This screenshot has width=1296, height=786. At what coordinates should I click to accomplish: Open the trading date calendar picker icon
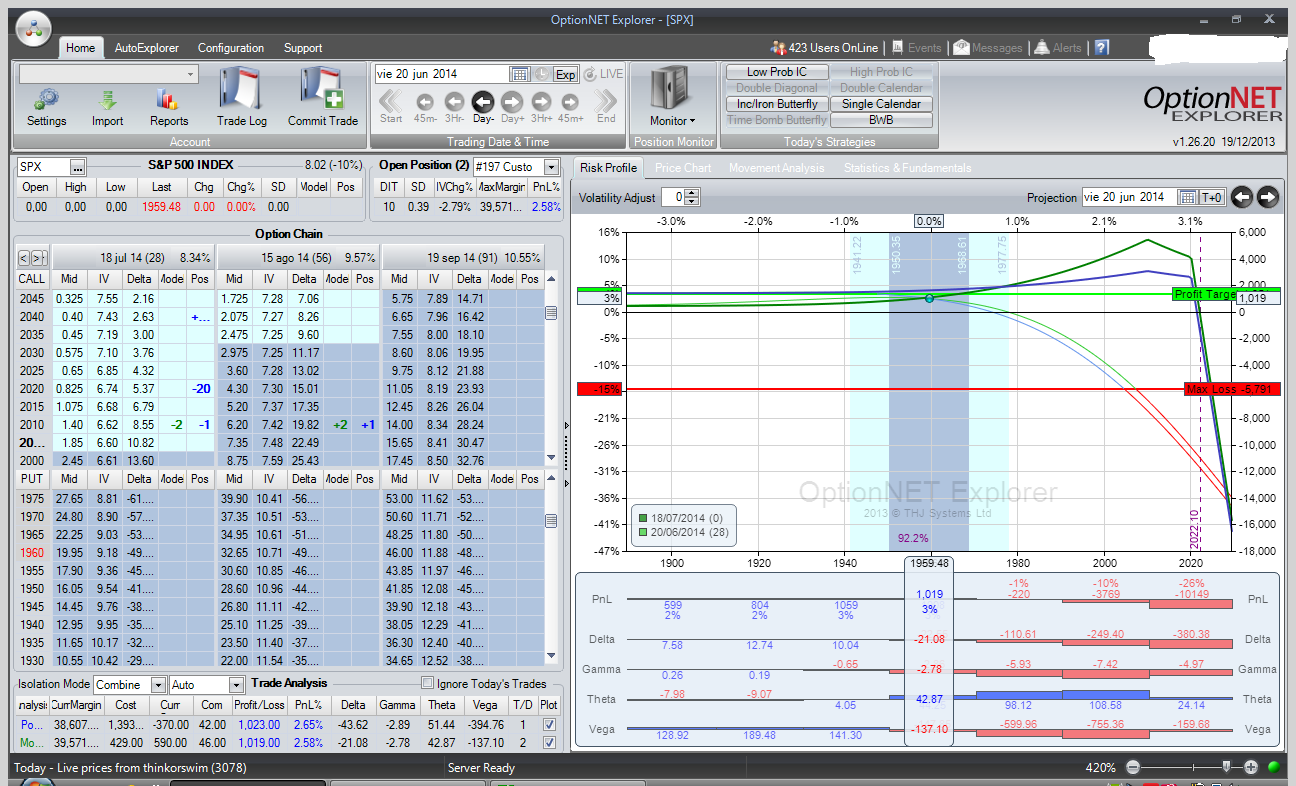(x=519, y=74)
